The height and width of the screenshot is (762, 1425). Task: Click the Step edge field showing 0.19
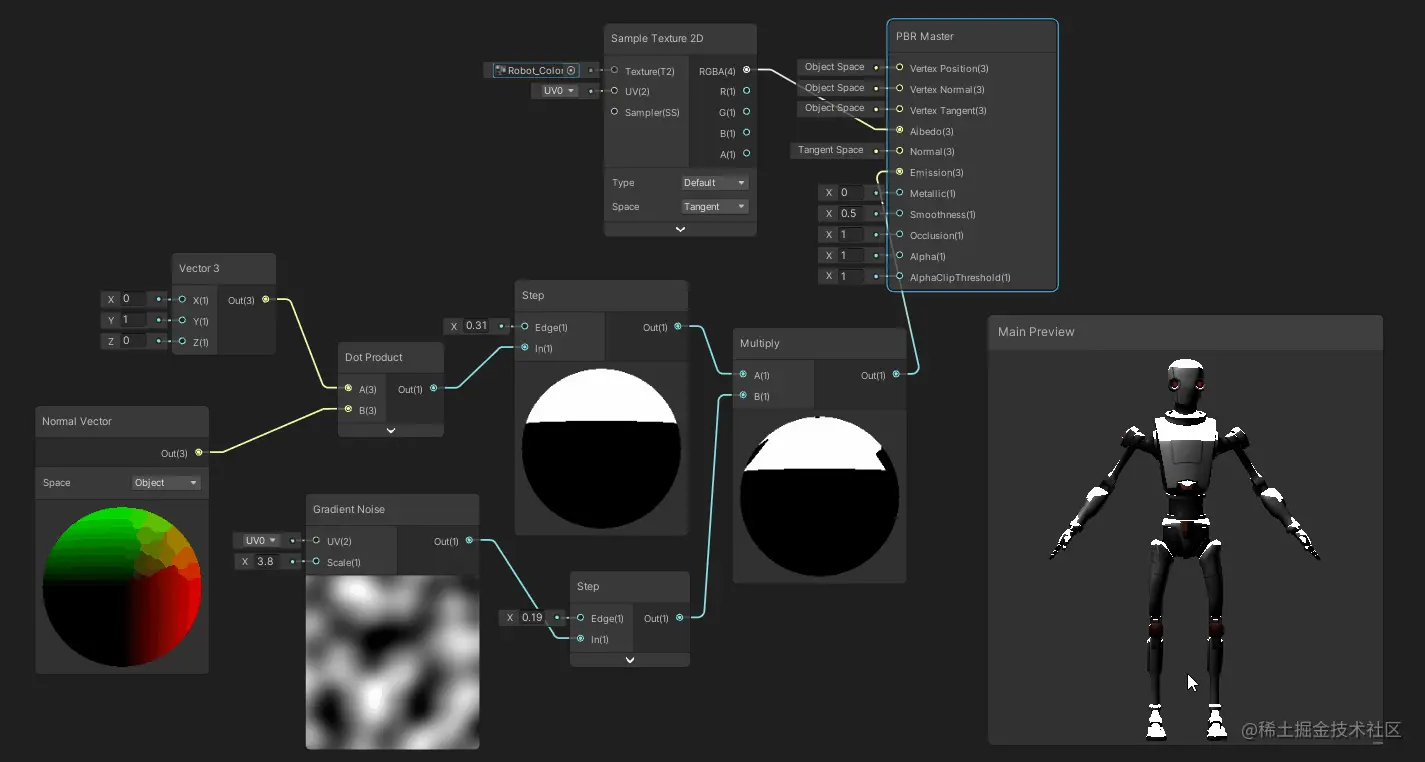pyautogui.click(x=533, y=618)
